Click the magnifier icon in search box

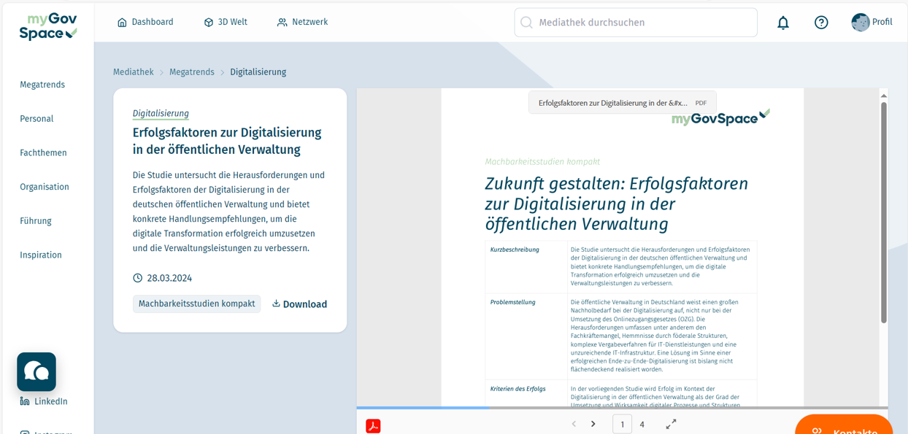tap(526, 23)
